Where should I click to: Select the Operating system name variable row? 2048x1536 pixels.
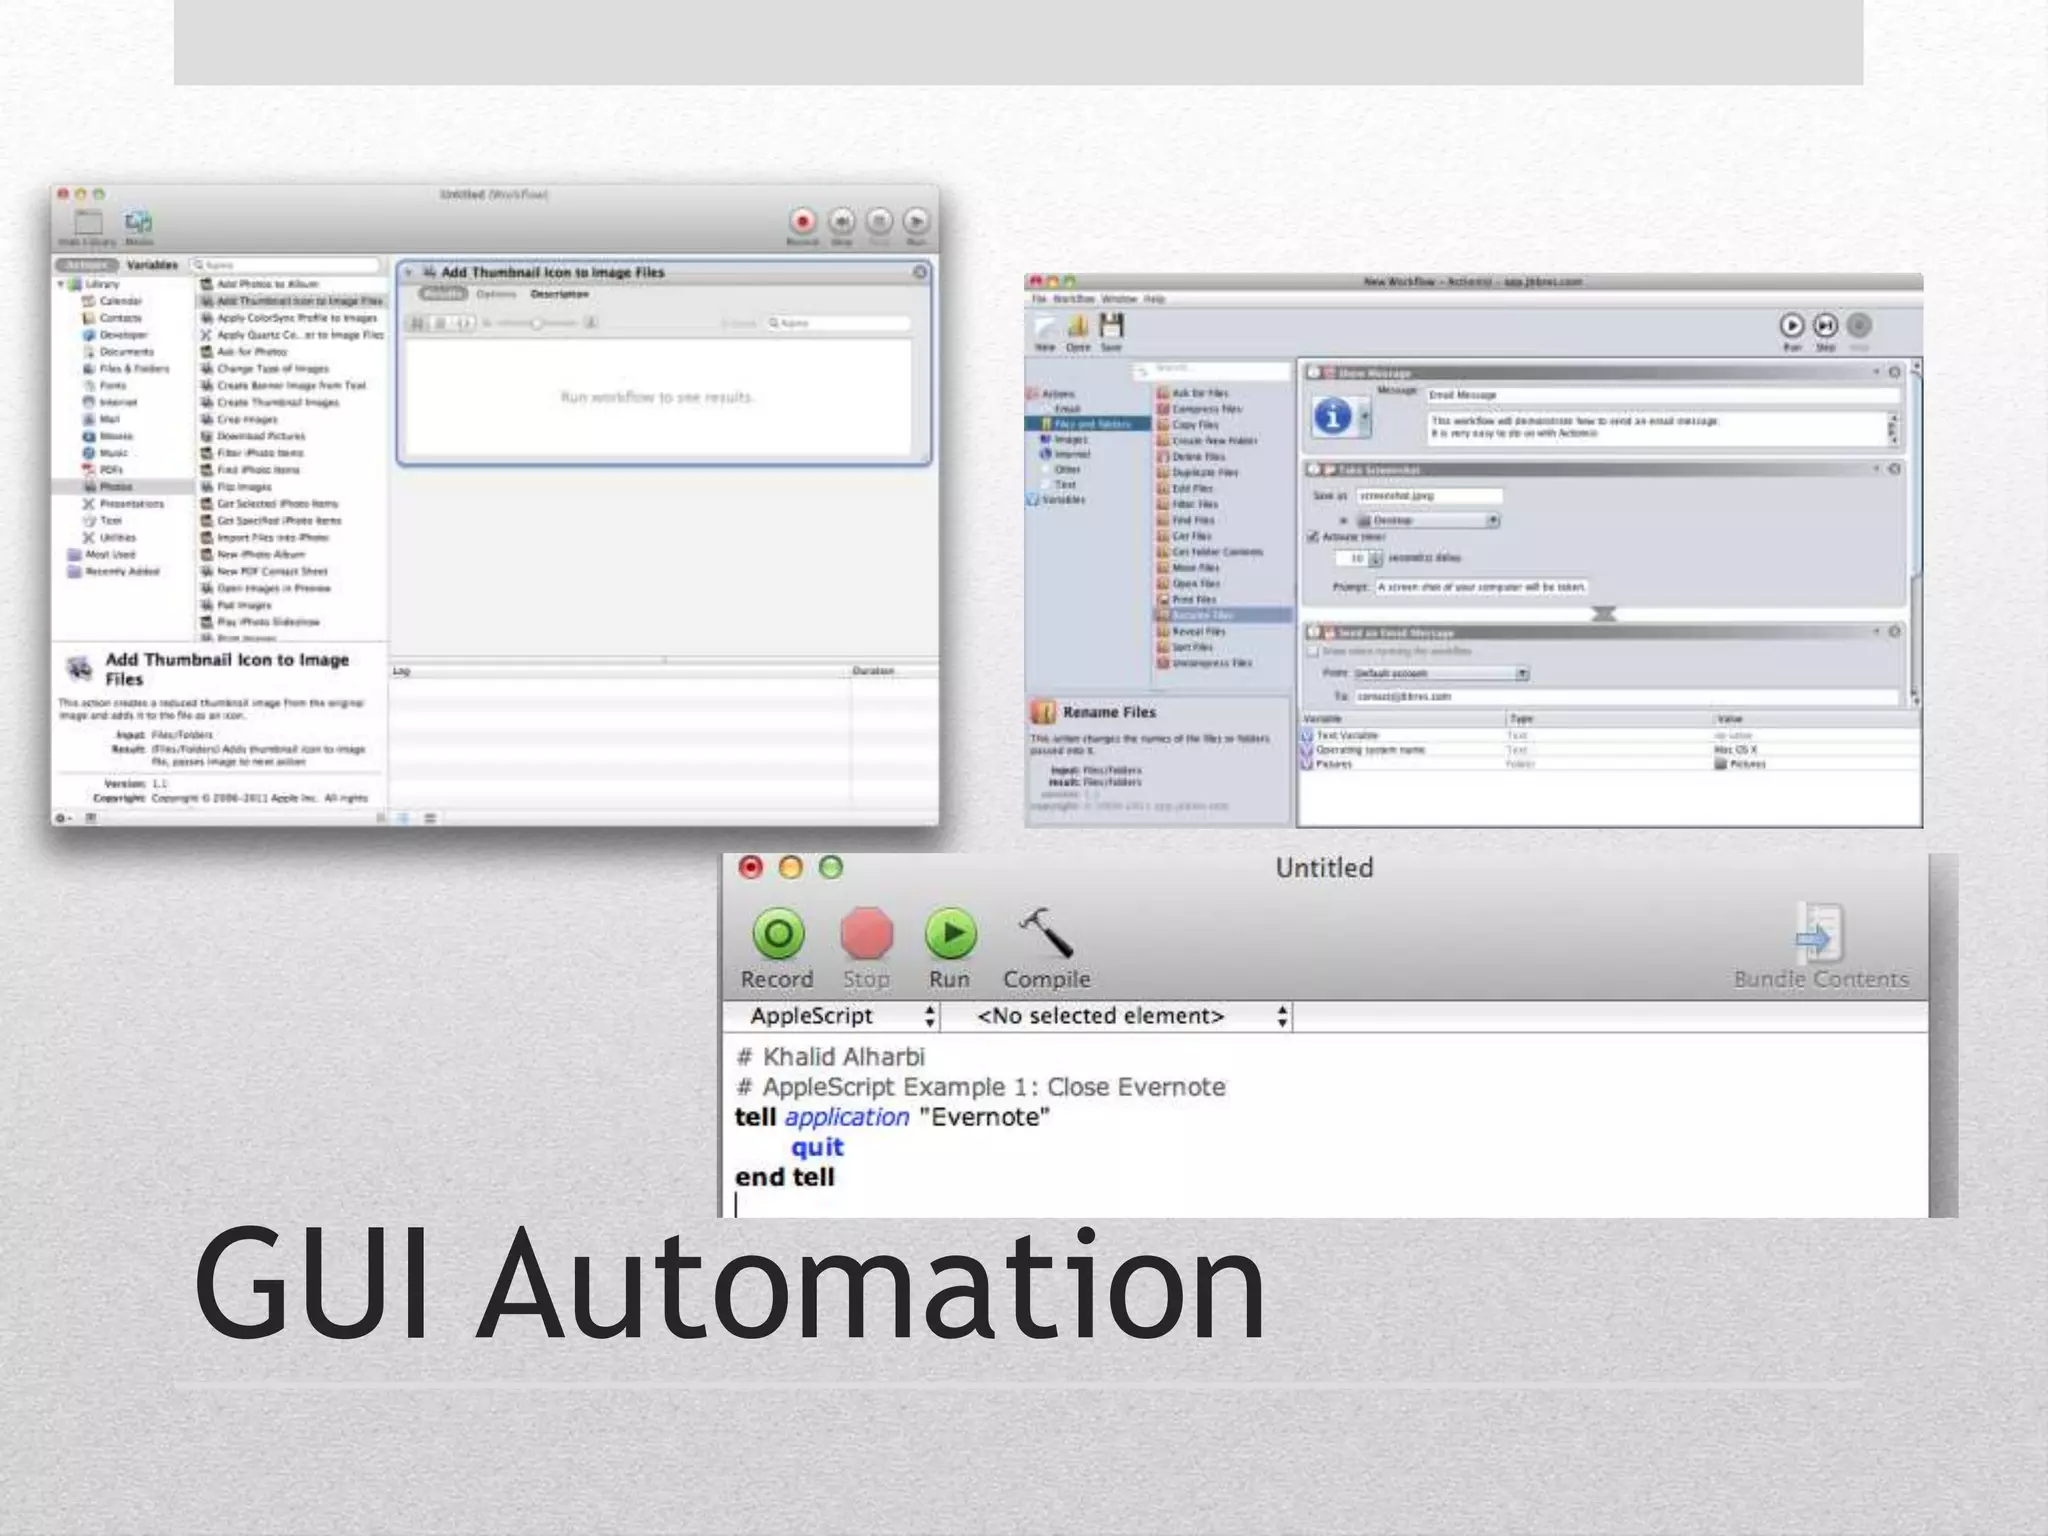(x=1610, y=750)
